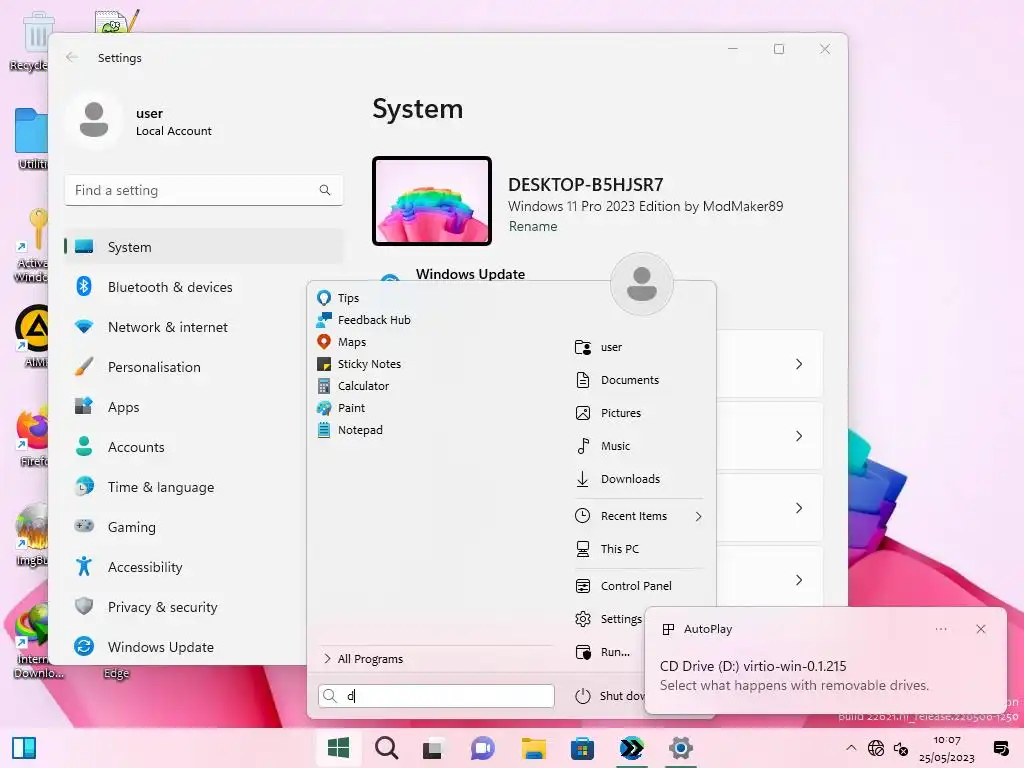The height and width of the screenshot is (768, 1024).
Task: Select System in Settings sidebar
Action: 204,247
